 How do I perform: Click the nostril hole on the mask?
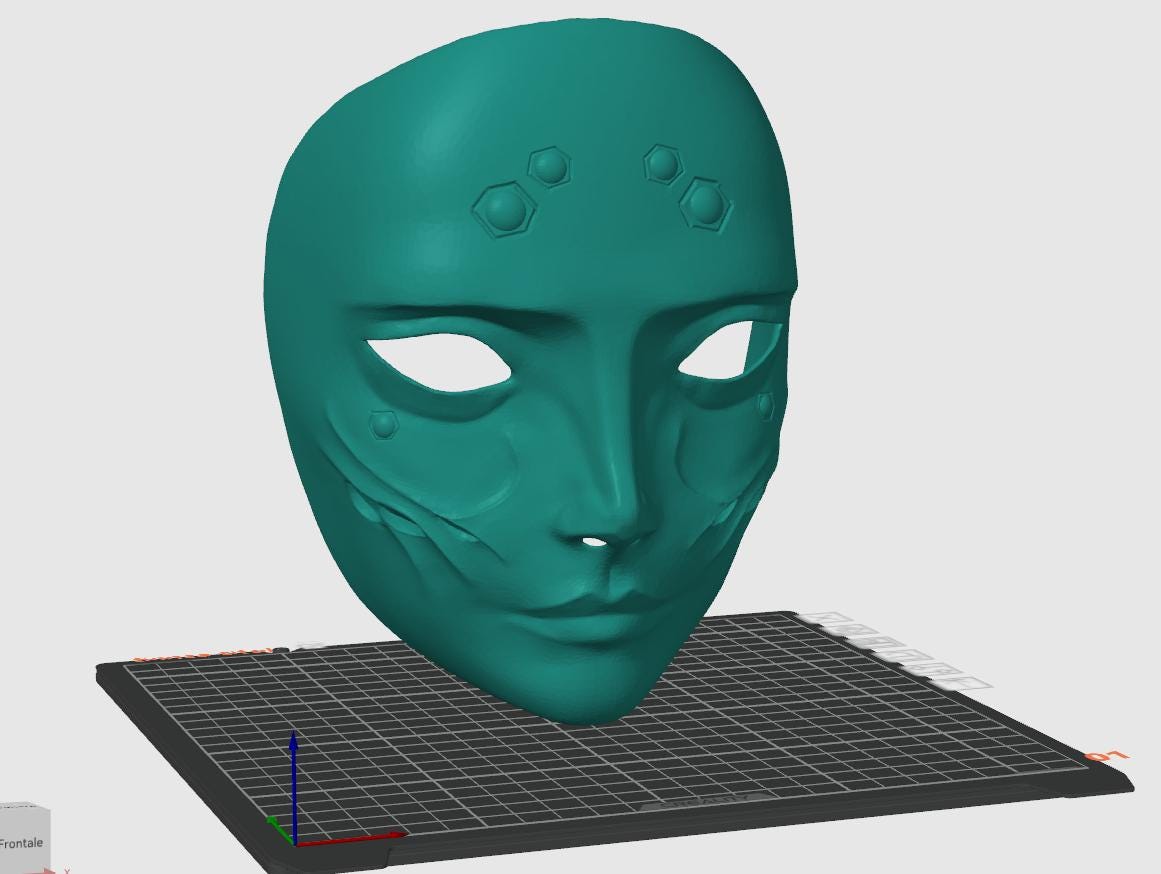593,542
